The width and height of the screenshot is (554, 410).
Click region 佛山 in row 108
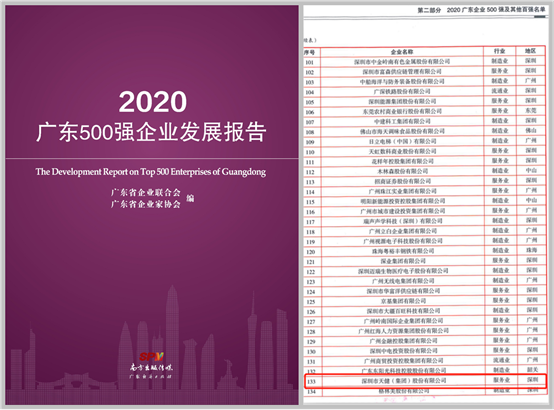(x=531, y=130)
